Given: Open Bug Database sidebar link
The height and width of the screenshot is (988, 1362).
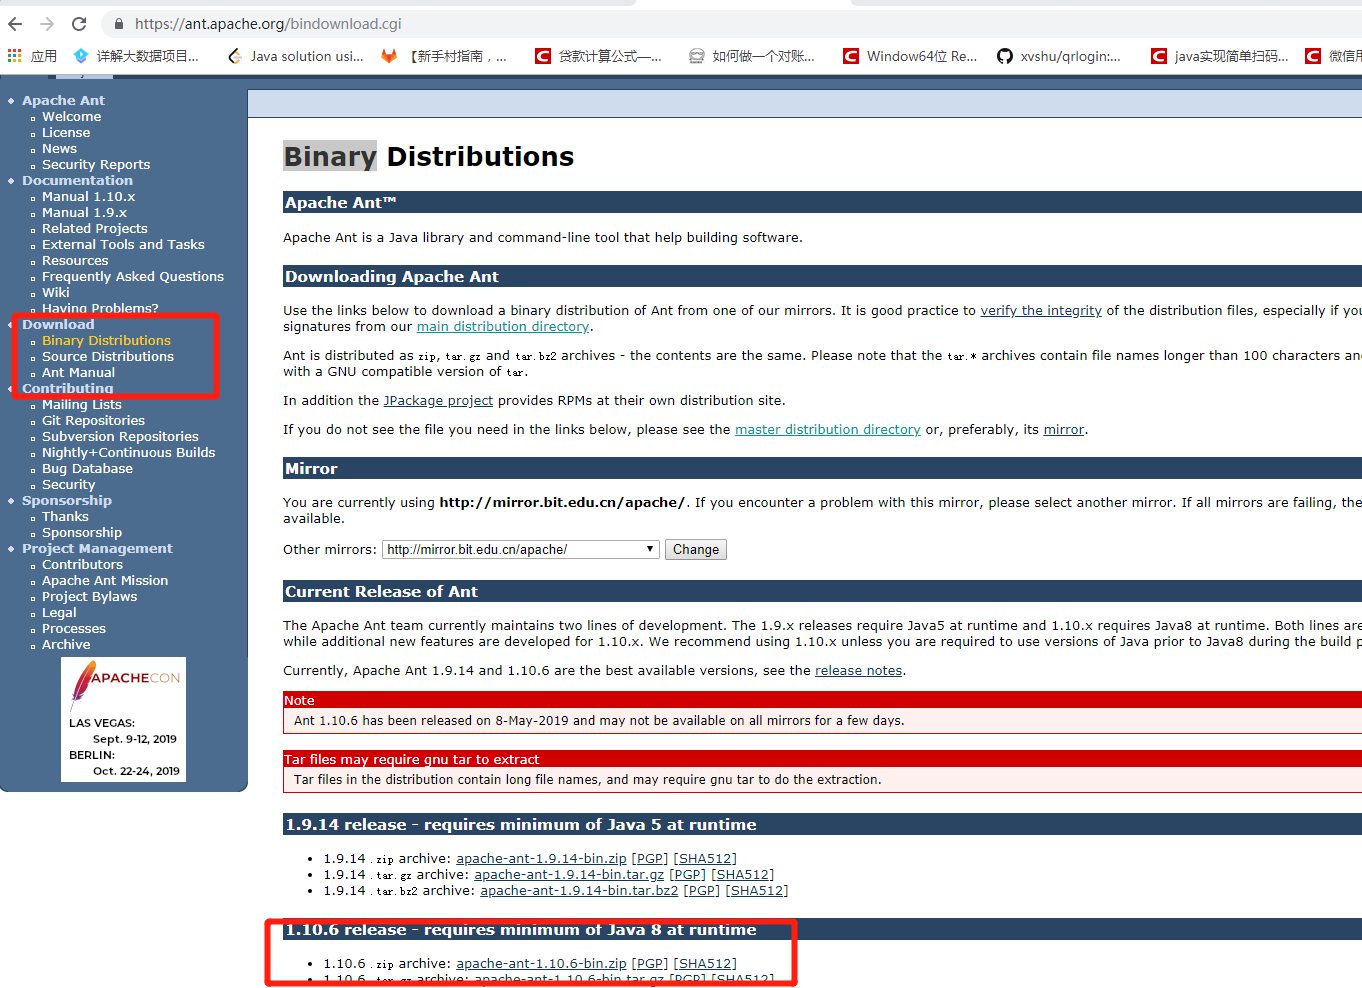Looking at the screenshot, I should tap(87, 469).
